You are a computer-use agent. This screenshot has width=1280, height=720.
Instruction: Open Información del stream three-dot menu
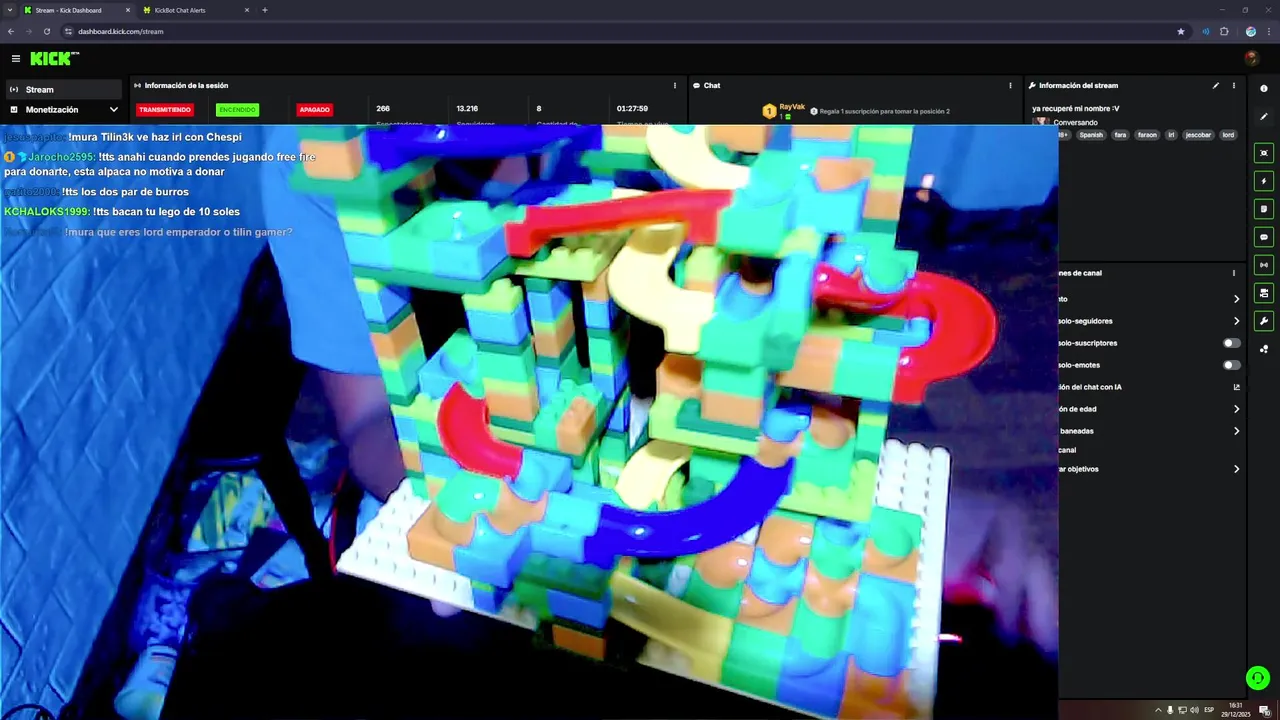1234,86
